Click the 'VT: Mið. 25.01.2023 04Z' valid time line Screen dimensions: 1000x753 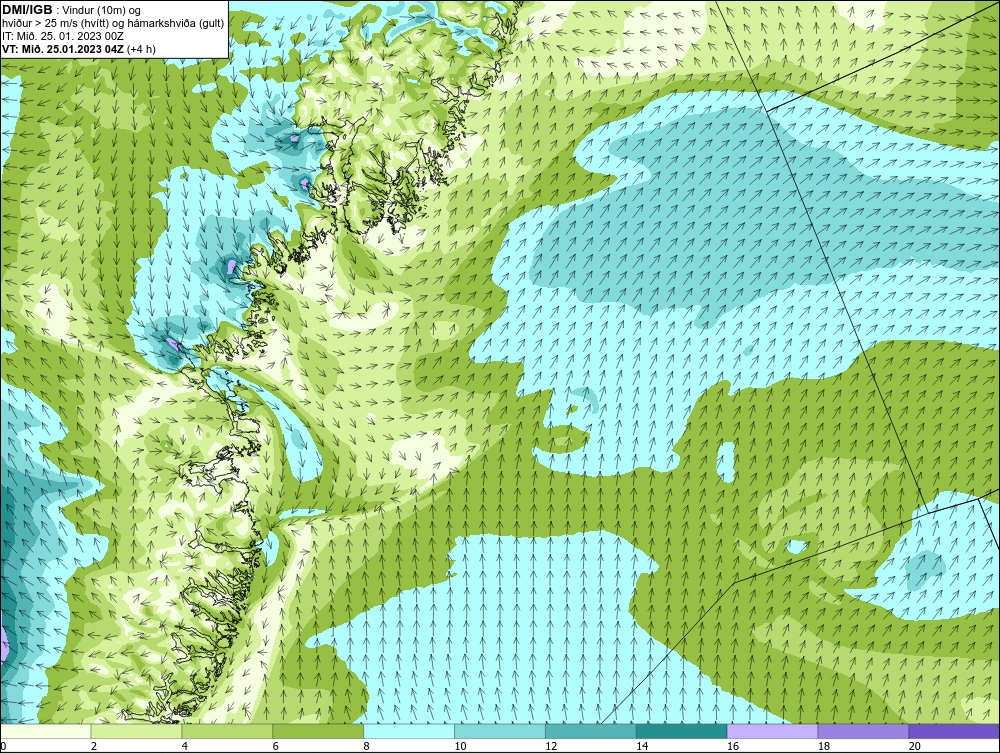coord(79,49)
